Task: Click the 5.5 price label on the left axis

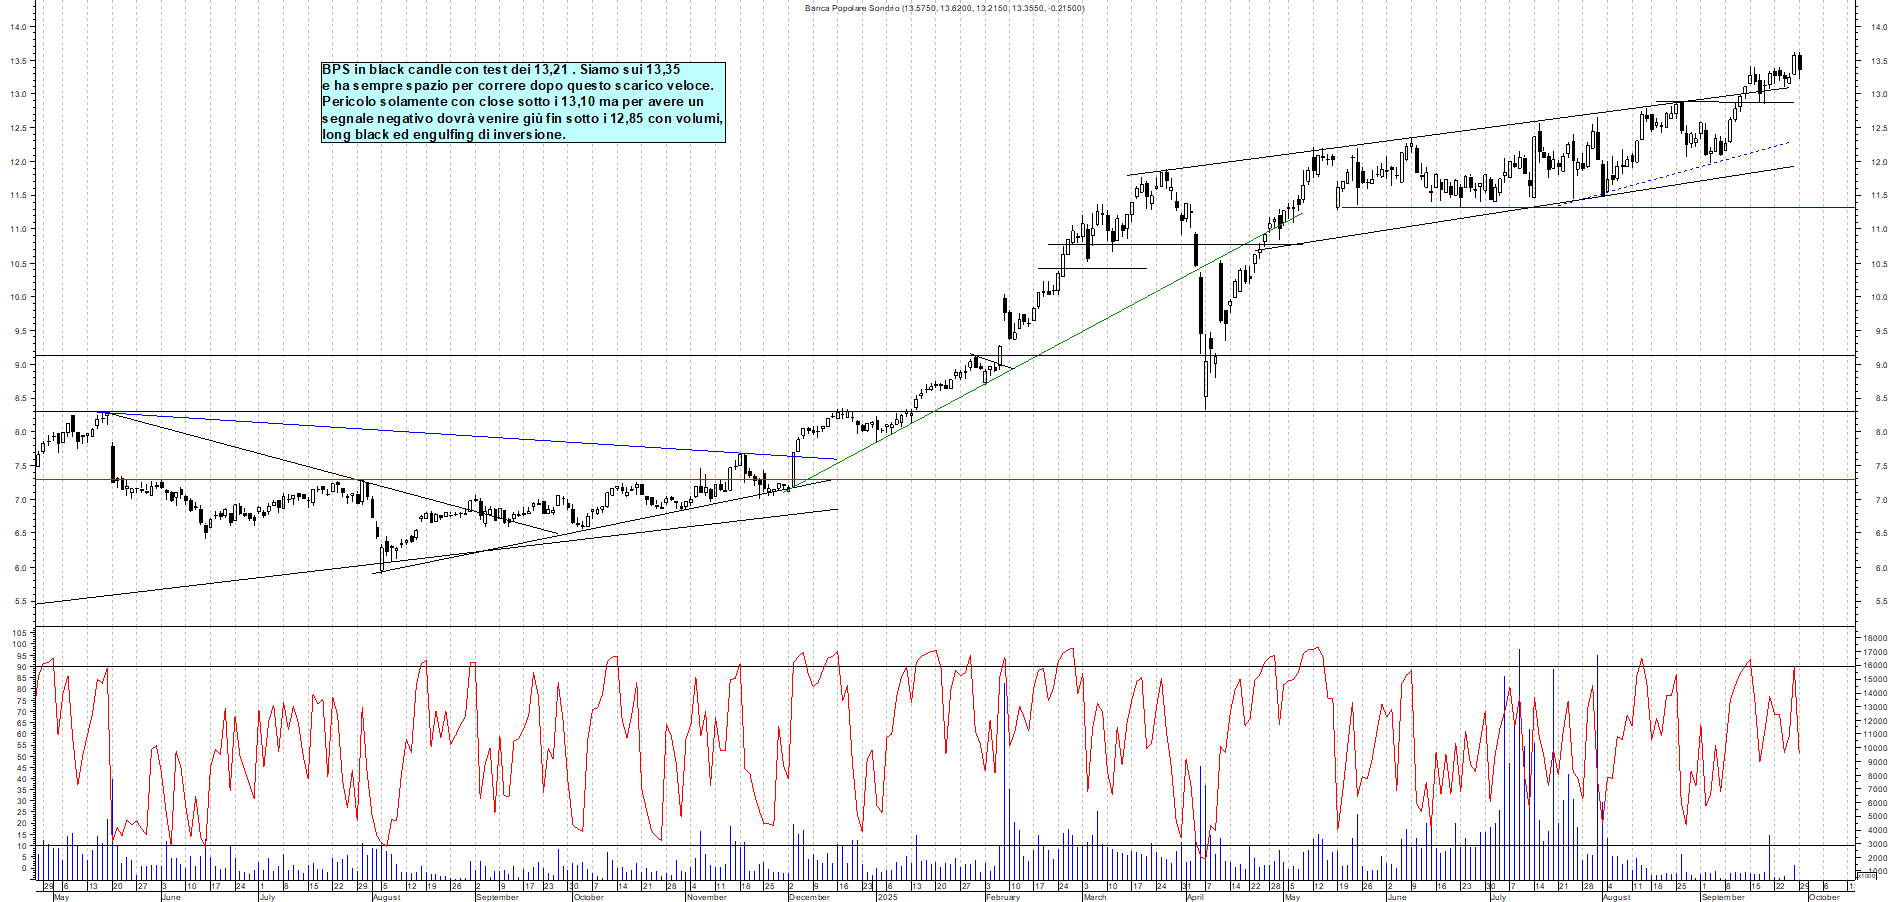Action: coord(19,602)
